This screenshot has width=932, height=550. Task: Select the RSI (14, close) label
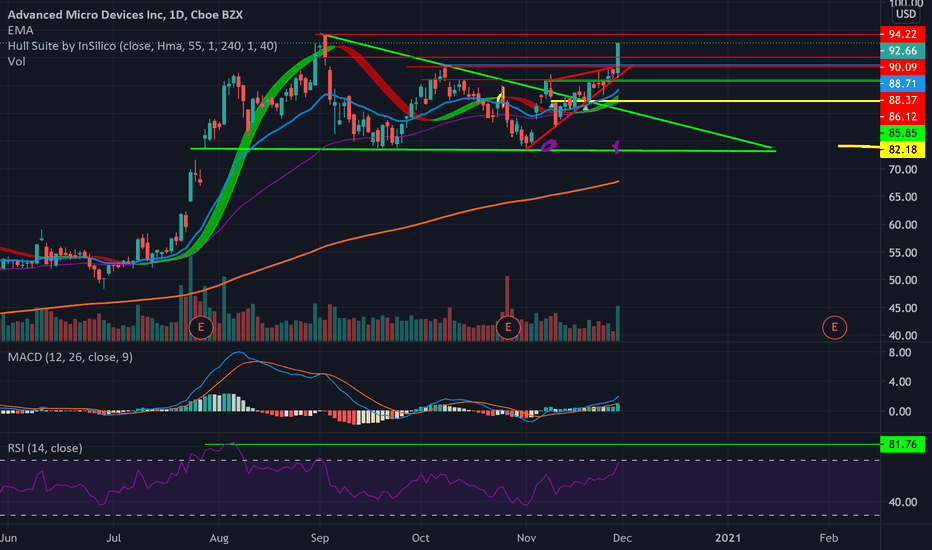[x=45, y=448]
